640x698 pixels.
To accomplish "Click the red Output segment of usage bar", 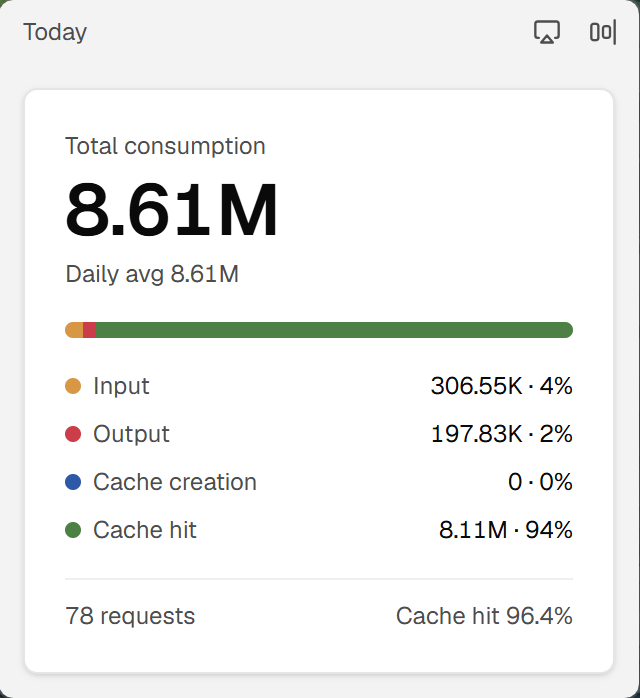I will (x=89, y=330).
